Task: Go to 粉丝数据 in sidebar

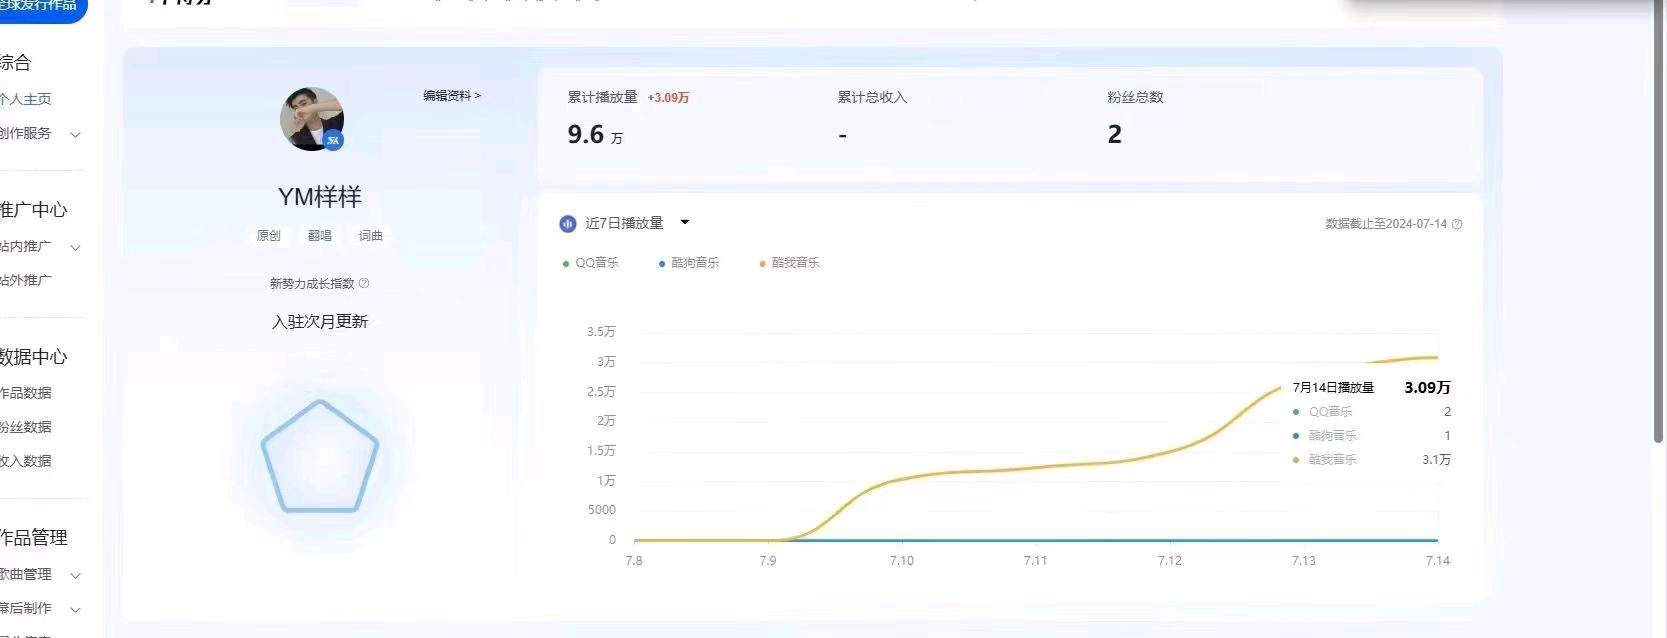Action: pyautogui.click(x=26, y=427)
